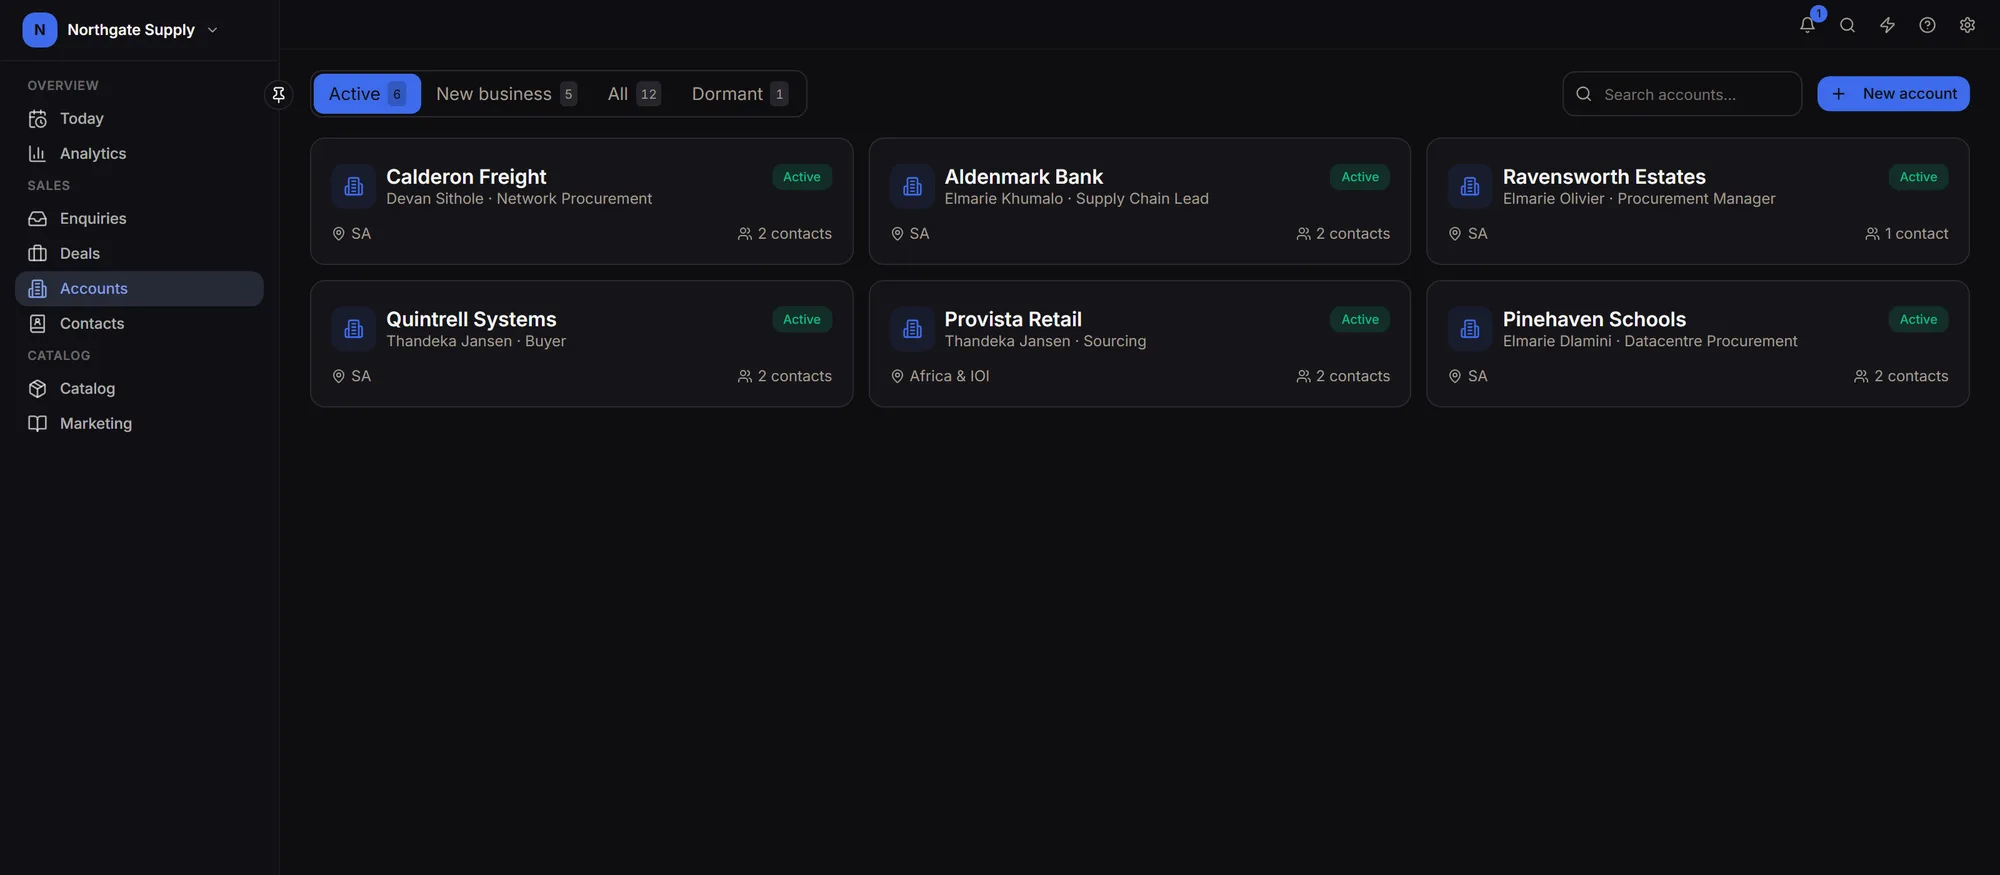Image resolution: width=2000 pixels, height=875 pixels.
Task: Click location pin icon on Aldenmark Bank card
Action: tap(897, 234)
